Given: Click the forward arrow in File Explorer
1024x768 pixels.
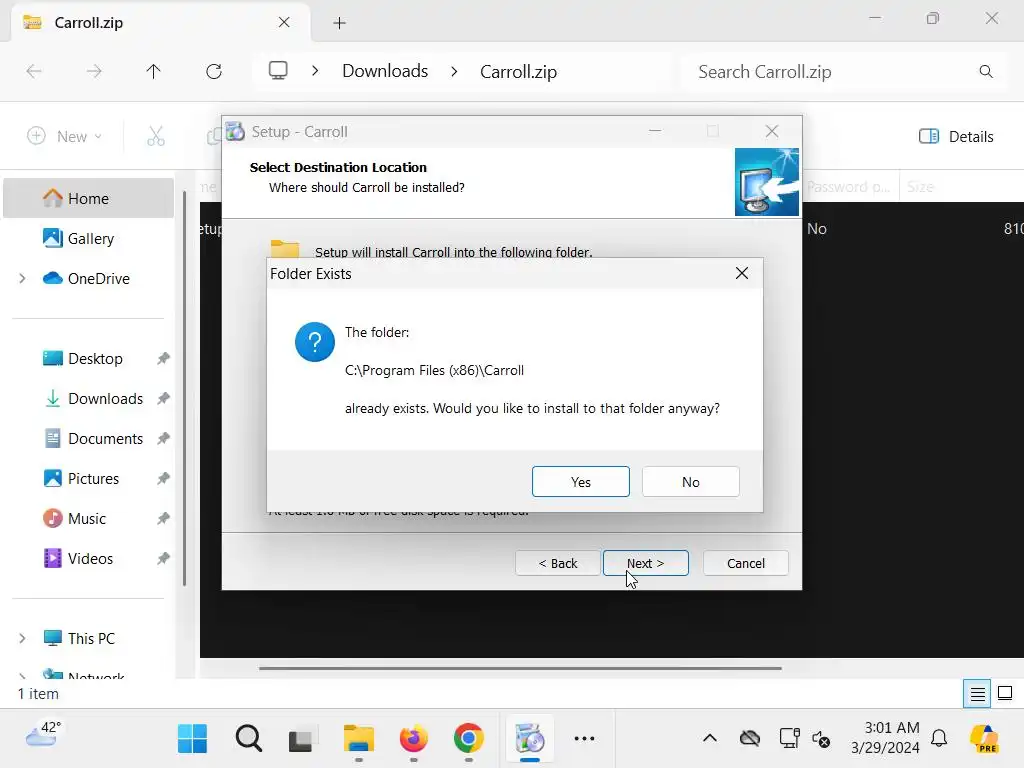Looking at the screenshot, I should click(x=94, y=71).
